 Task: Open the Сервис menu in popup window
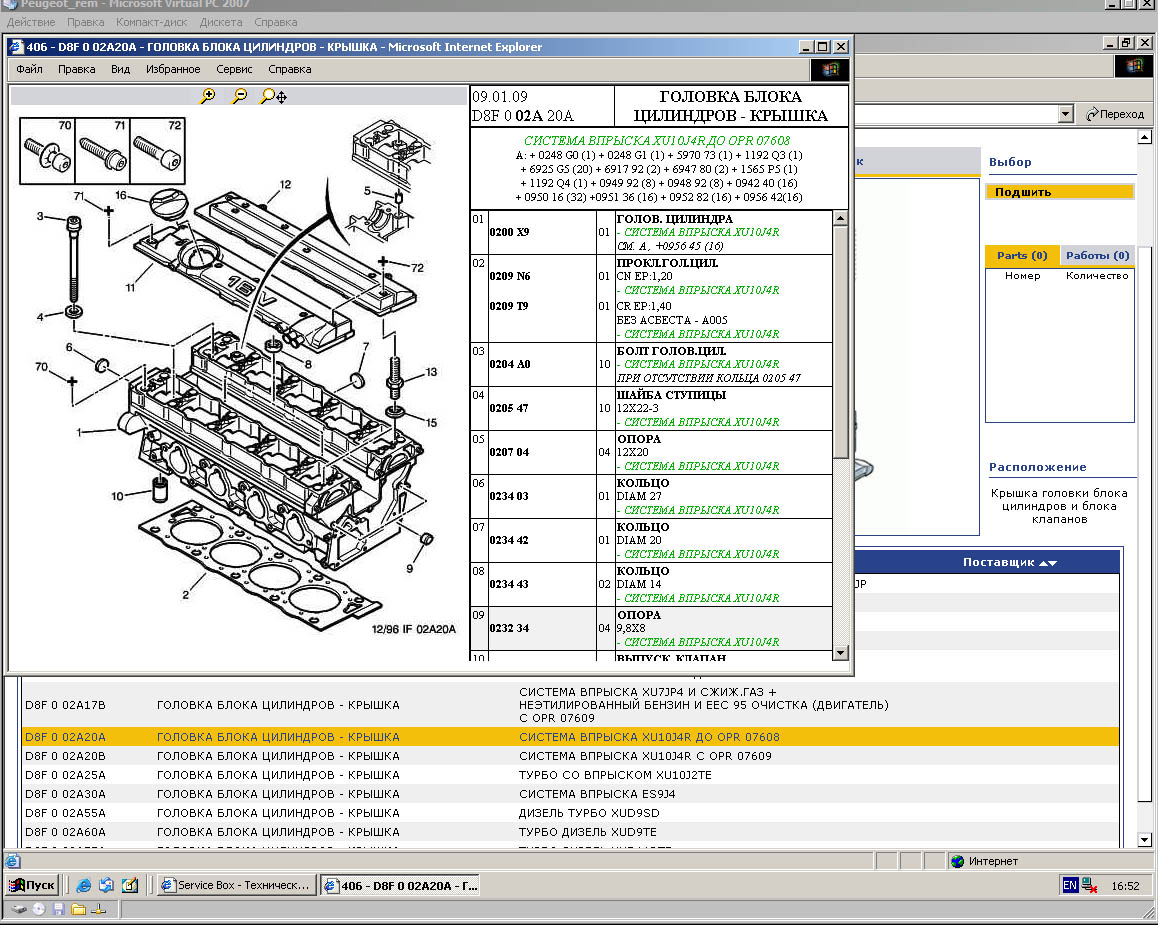coord(234,69)
